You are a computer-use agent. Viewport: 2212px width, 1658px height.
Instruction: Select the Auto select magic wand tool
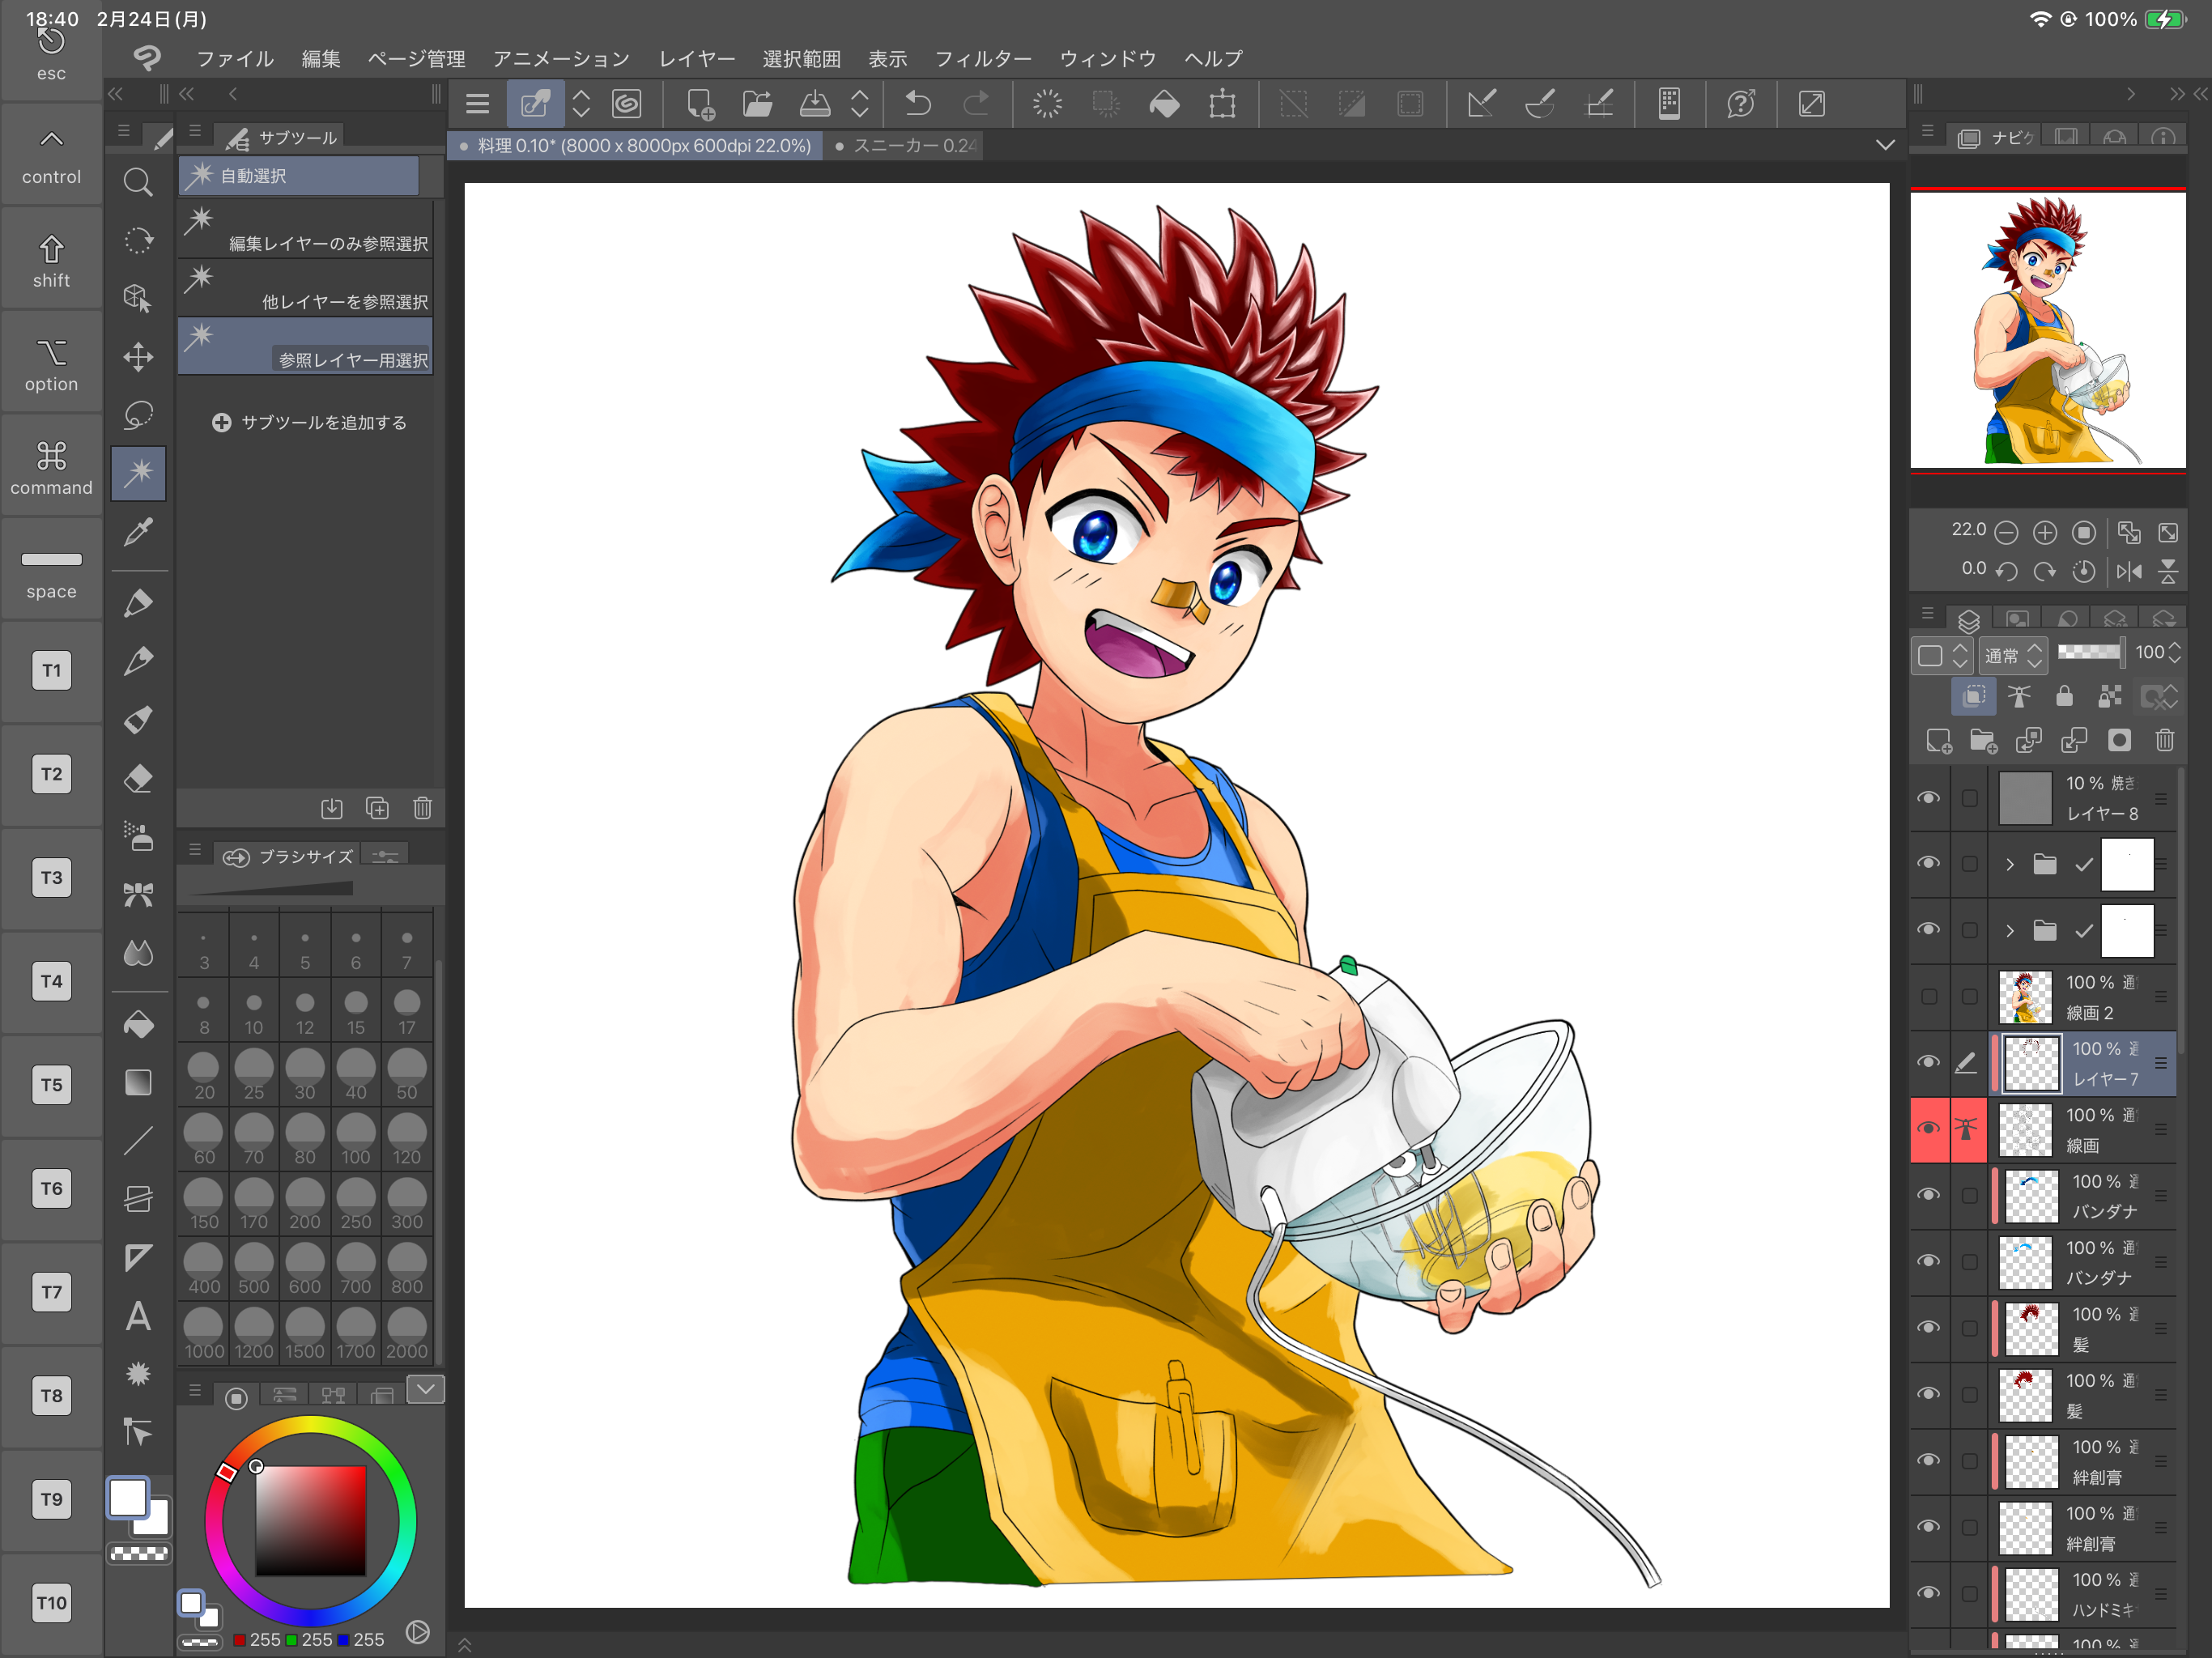[138, 472]
